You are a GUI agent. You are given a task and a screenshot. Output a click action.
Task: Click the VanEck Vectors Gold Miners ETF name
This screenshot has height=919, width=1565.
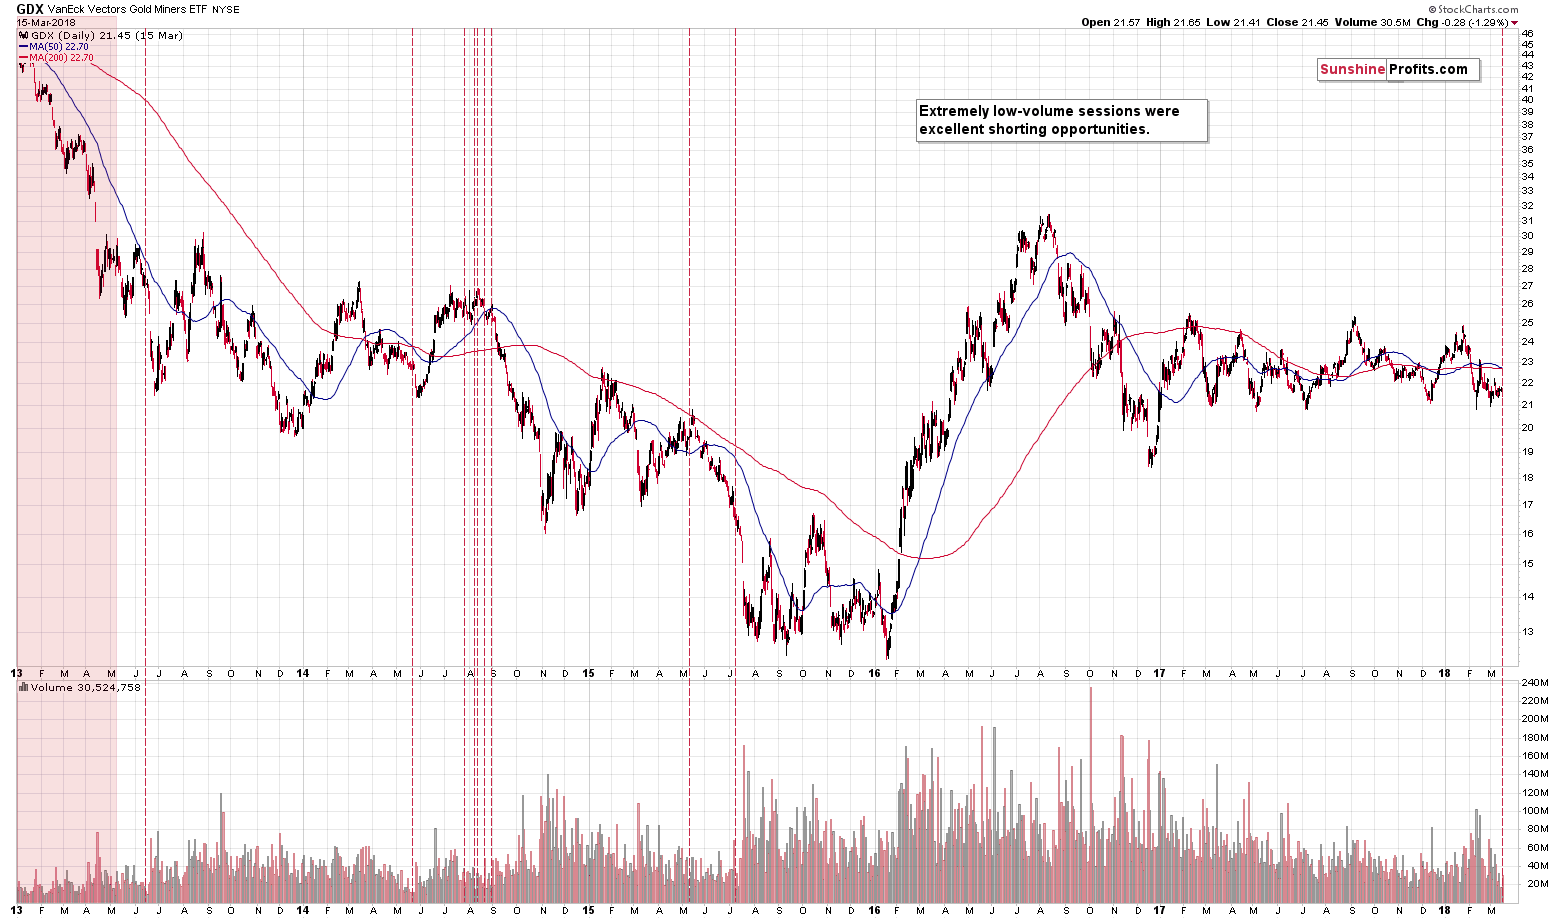click(x=127, y=10)
